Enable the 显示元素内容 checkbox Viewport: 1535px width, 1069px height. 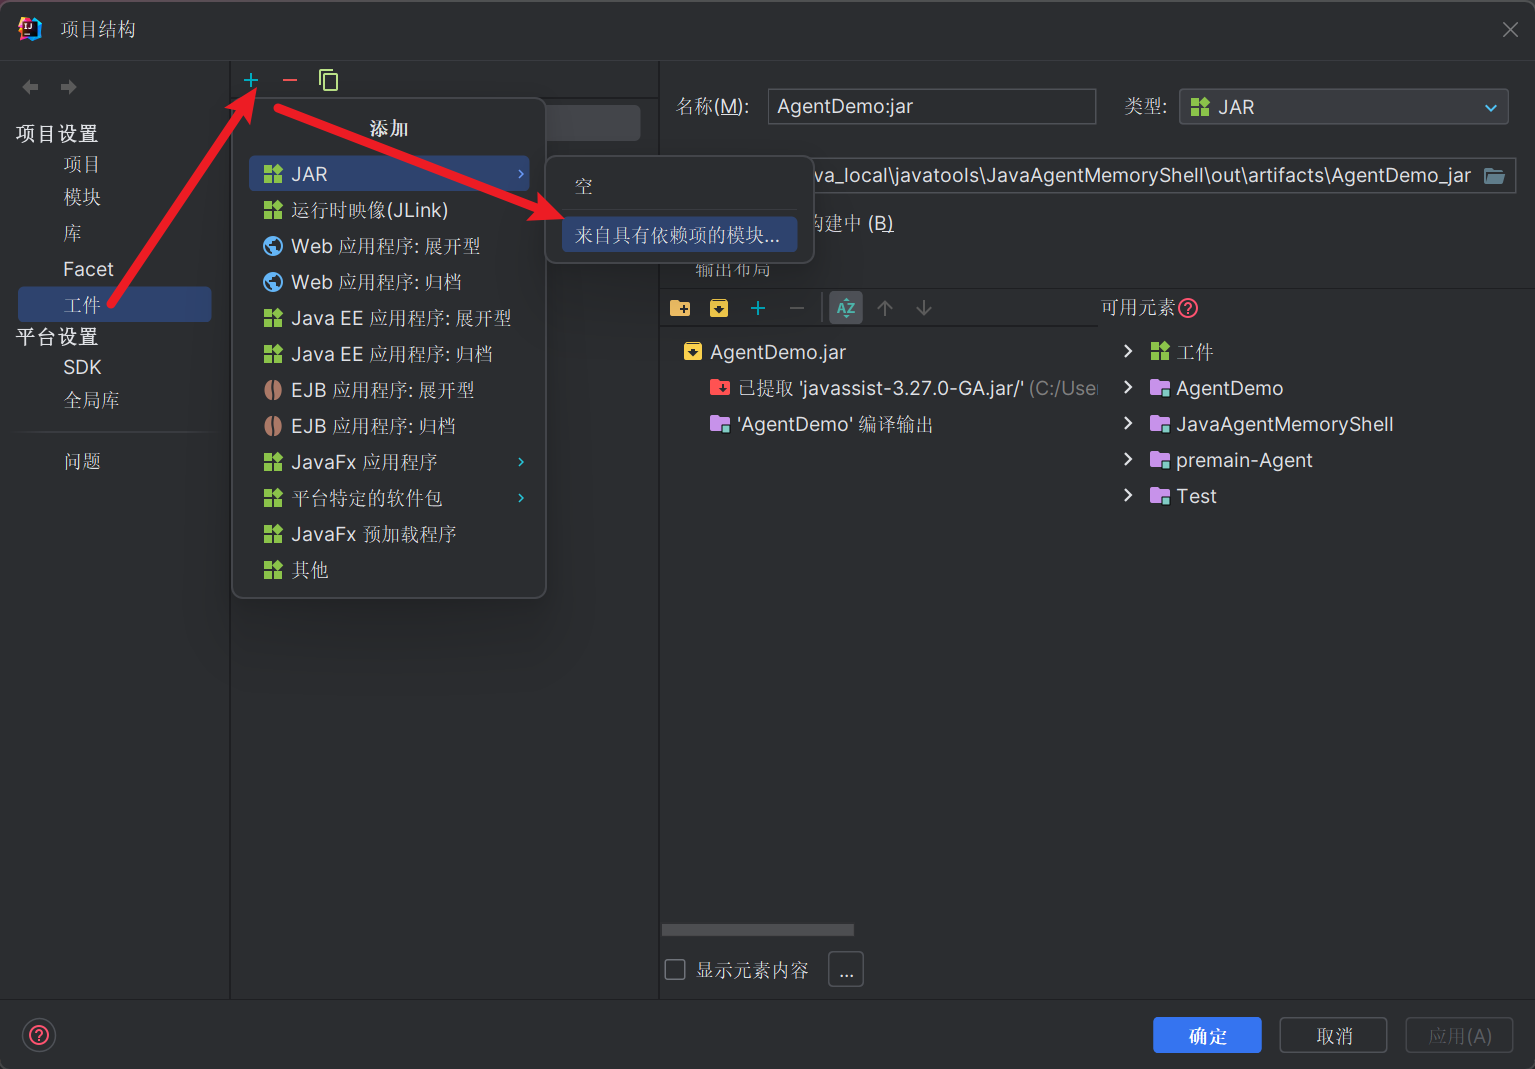click(675, 970)
